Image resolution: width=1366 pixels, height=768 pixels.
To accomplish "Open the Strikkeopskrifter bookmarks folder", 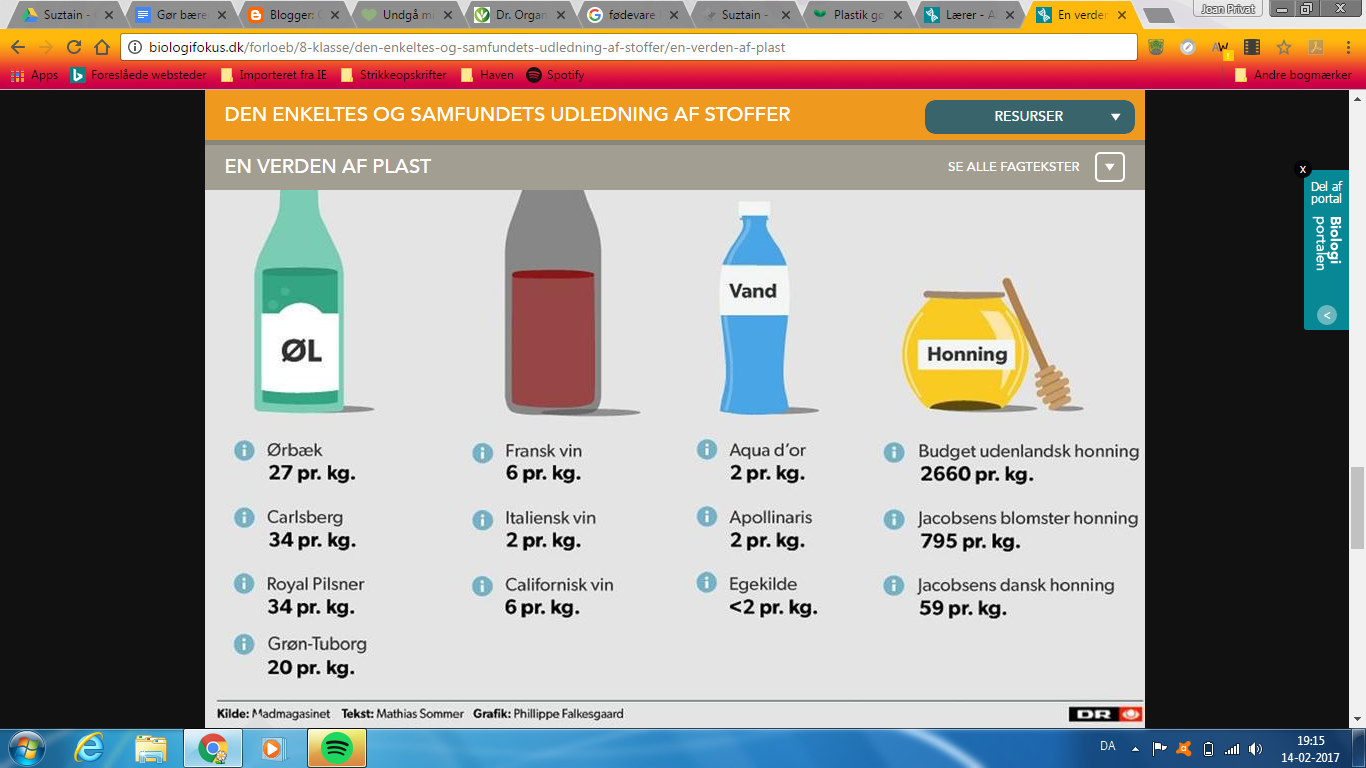I will (x=393, y=75).
